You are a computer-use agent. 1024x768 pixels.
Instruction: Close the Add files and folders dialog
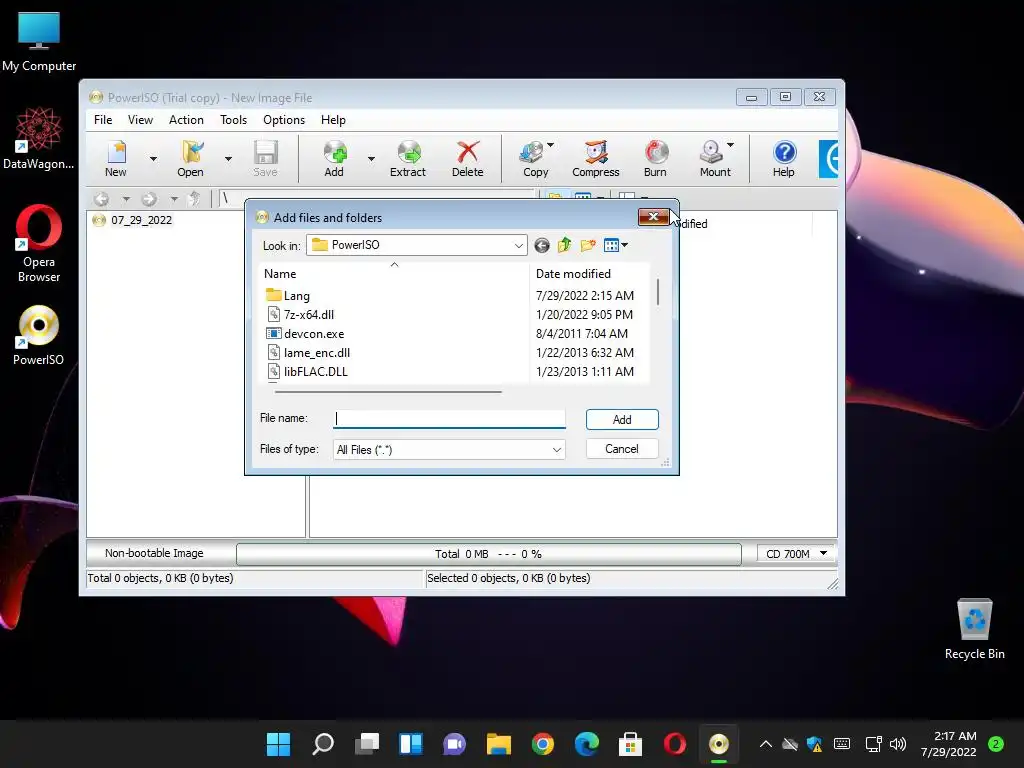(x=653, y=216)
